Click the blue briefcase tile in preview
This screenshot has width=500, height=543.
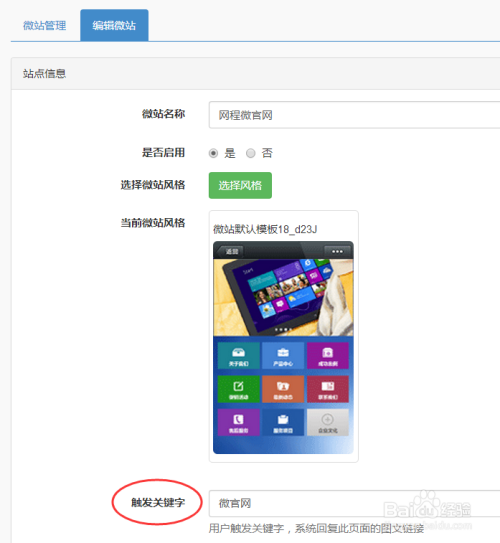click(283, 356)
